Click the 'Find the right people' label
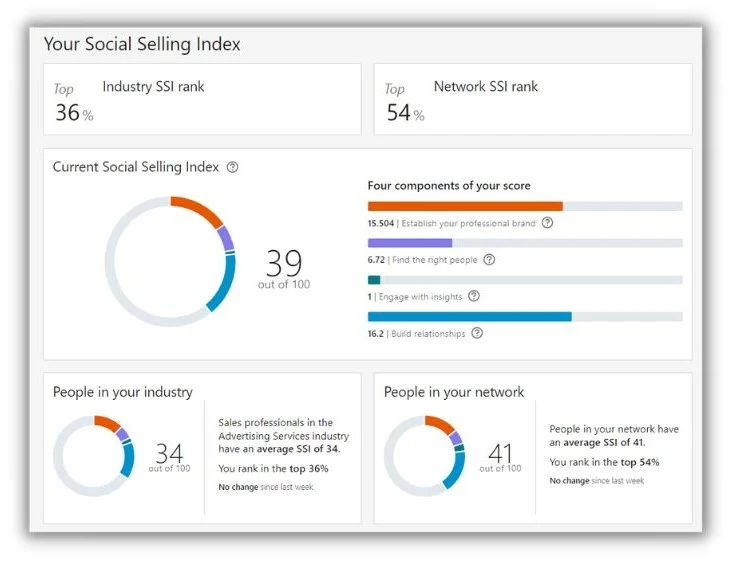 pyautogui.click(x=435, y=260)
